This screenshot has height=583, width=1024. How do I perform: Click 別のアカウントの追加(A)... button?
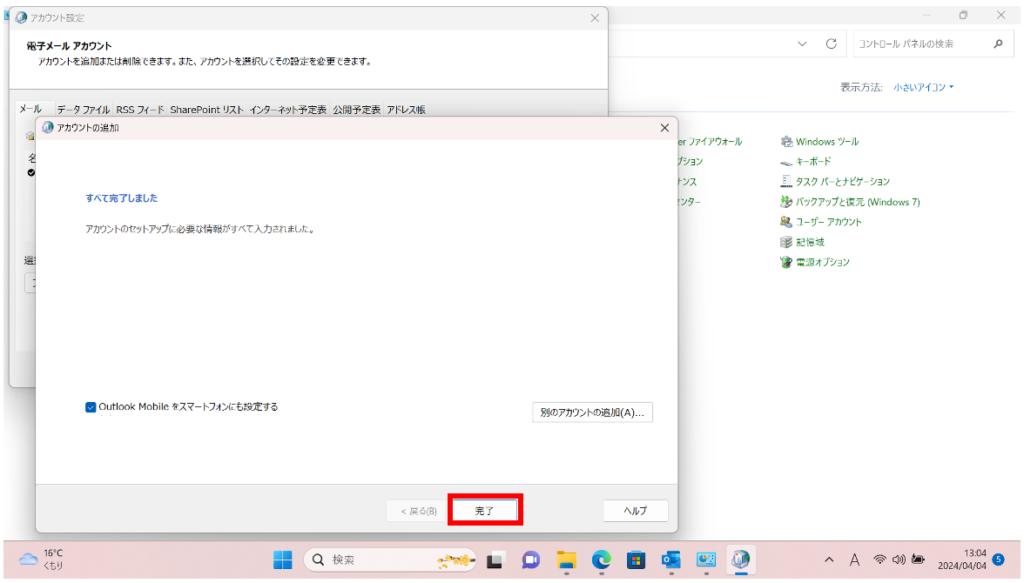[592, 412]
